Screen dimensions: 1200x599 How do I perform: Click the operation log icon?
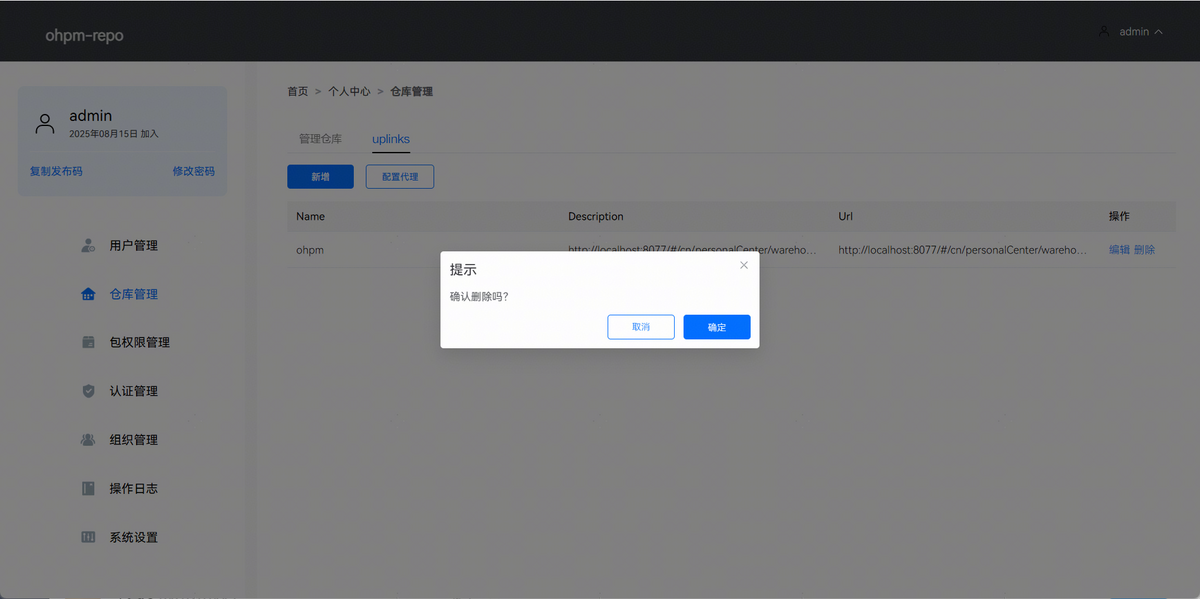[88, 489]
